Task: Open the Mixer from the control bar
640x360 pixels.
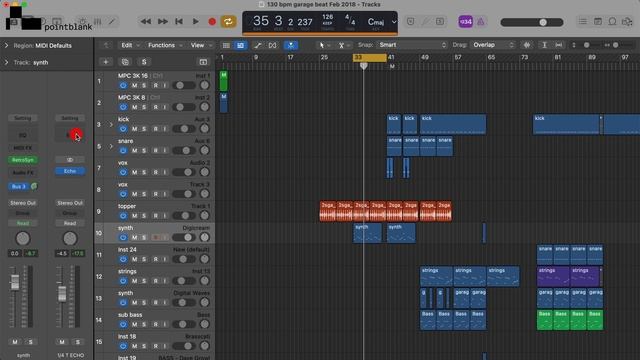Action: tap(98, 22)
